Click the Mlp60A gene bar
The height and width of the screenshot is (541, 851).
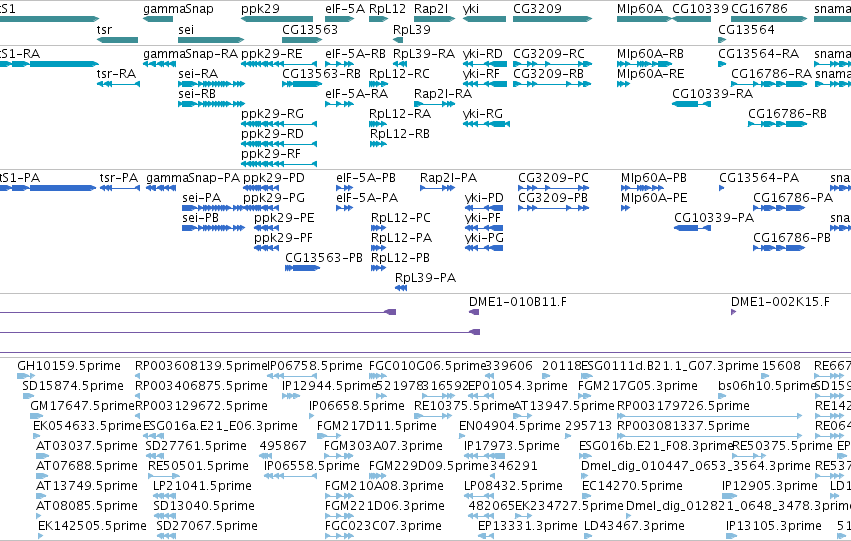(644, 19)
